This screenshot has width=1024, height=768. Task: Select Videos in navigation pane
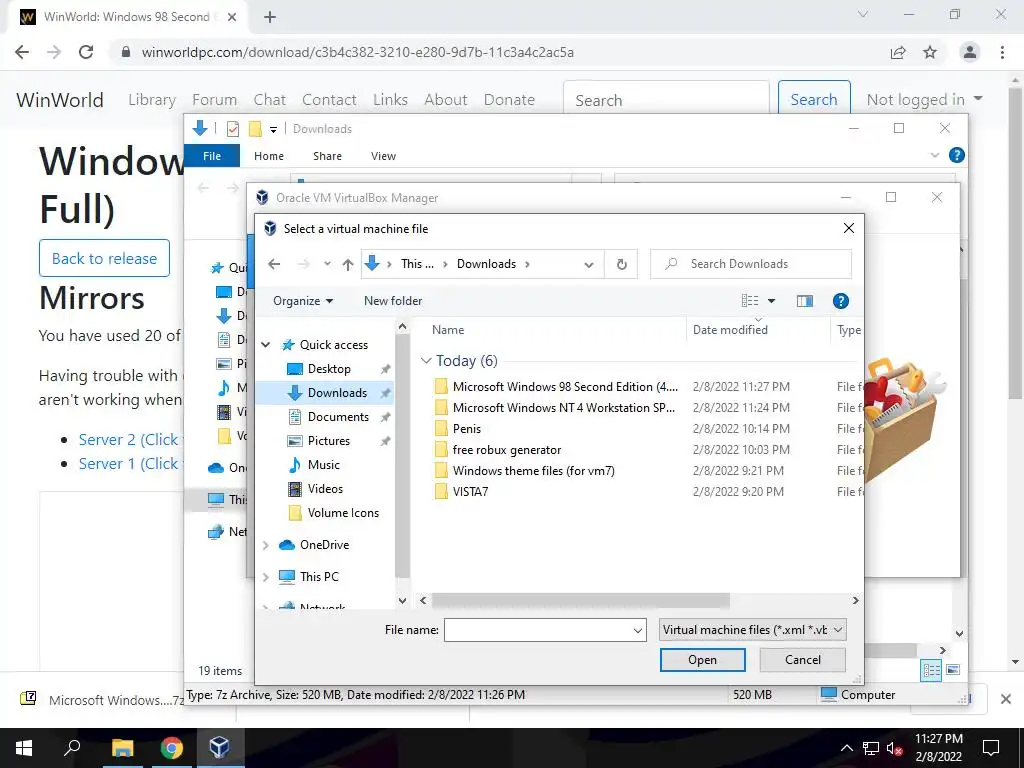[325, 488]
